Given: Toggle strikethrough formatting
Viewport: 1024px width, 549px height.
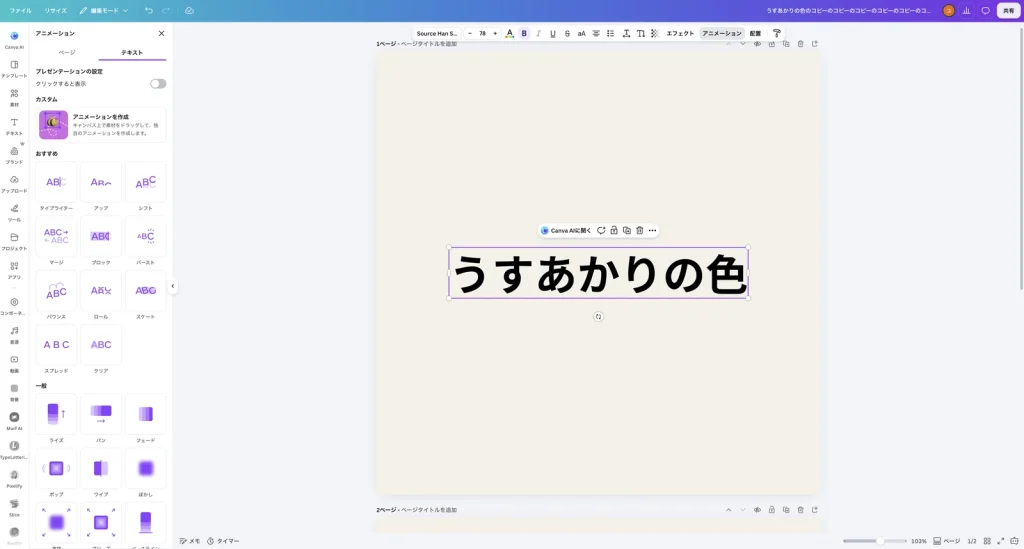Looking at the screenshot, I should point(567,33).
